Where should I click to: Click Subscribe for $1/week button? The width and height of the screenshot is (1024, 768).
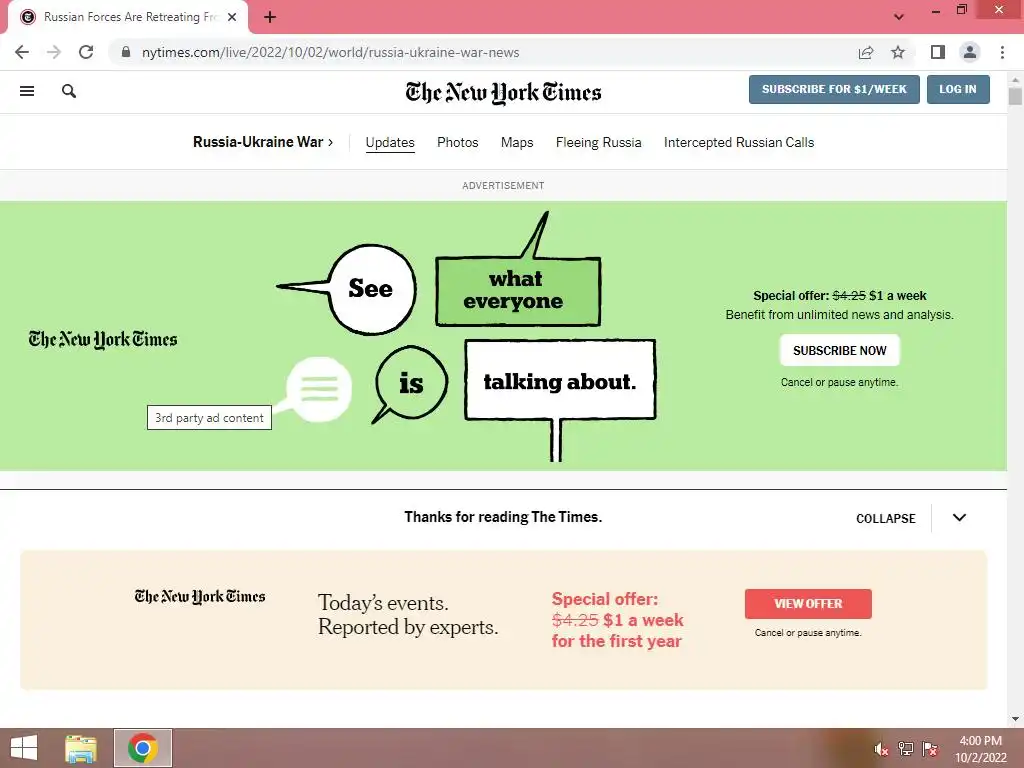834,89
